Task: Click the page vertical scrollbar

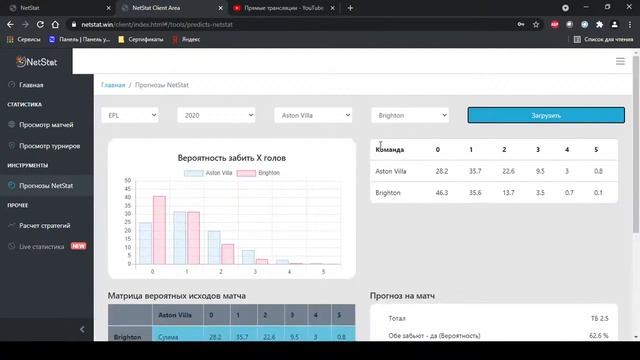Action: click(636, 145)
